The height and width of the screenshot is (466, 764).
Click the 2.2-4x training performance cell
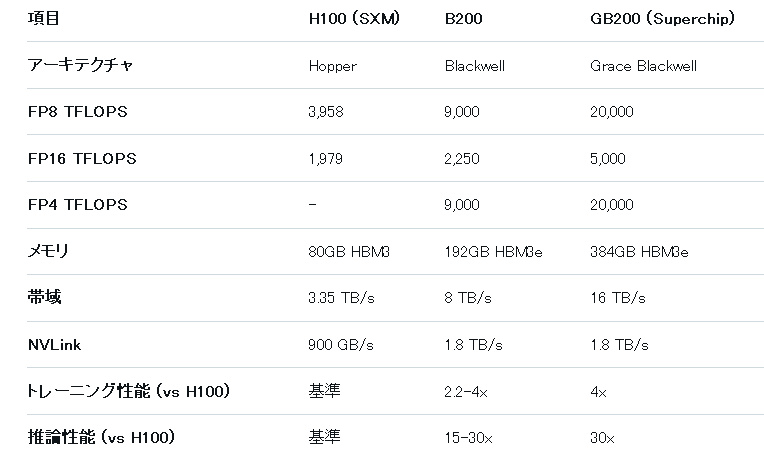(466, 391)
